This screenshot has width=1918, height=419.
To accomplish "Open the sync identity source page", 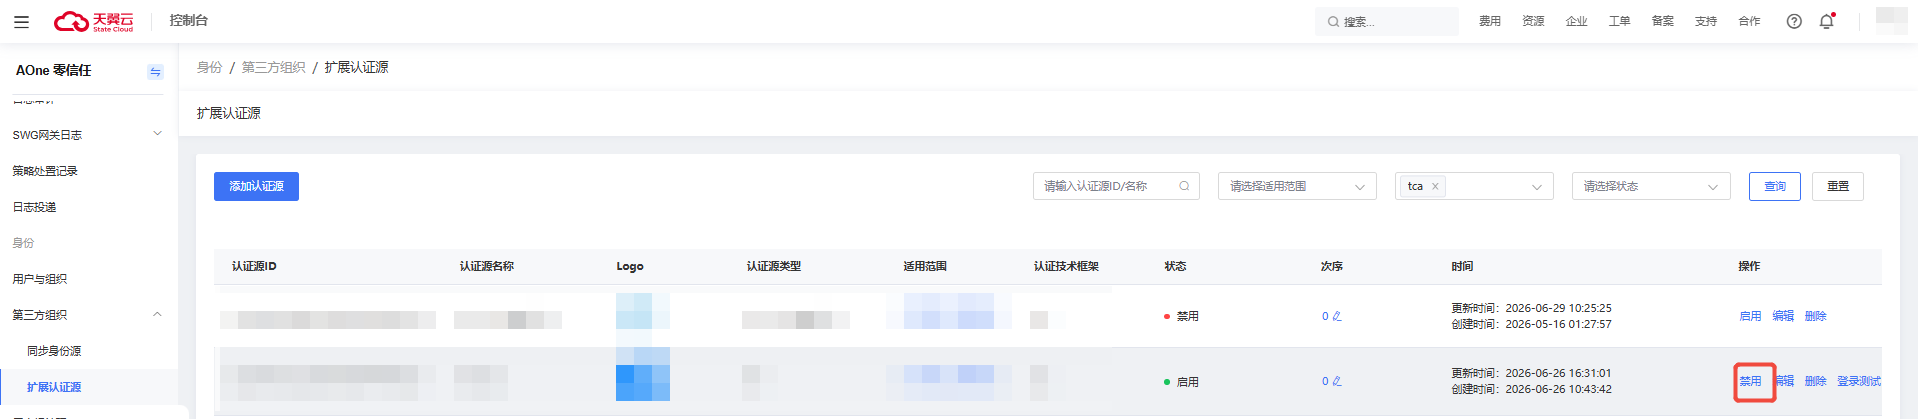I will [x=54, y=351].
